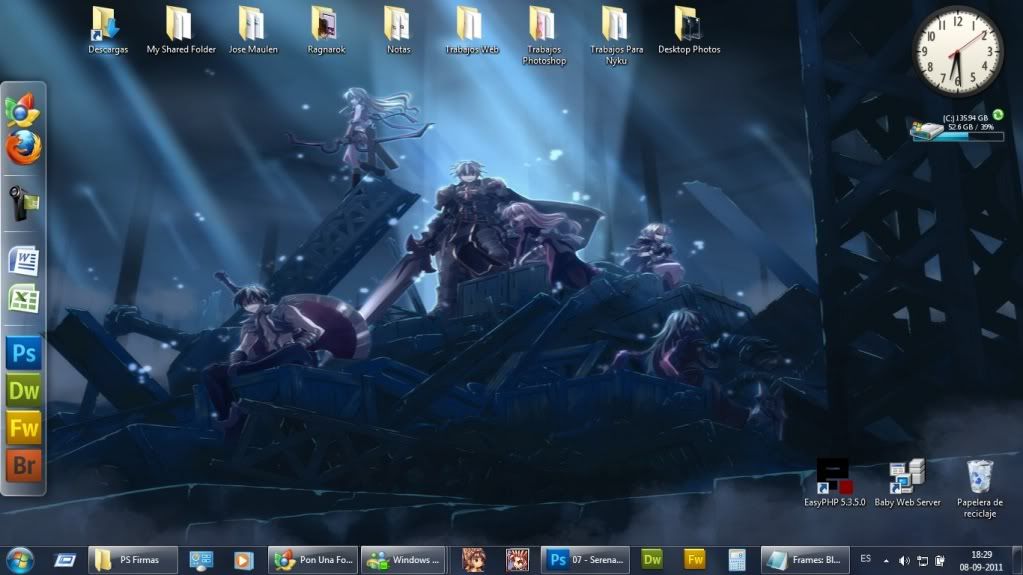The height and width of the screenshot is (575, 1023).
Task: Open the red-haired character taskbar icon
Action: (x=517, y=560)
